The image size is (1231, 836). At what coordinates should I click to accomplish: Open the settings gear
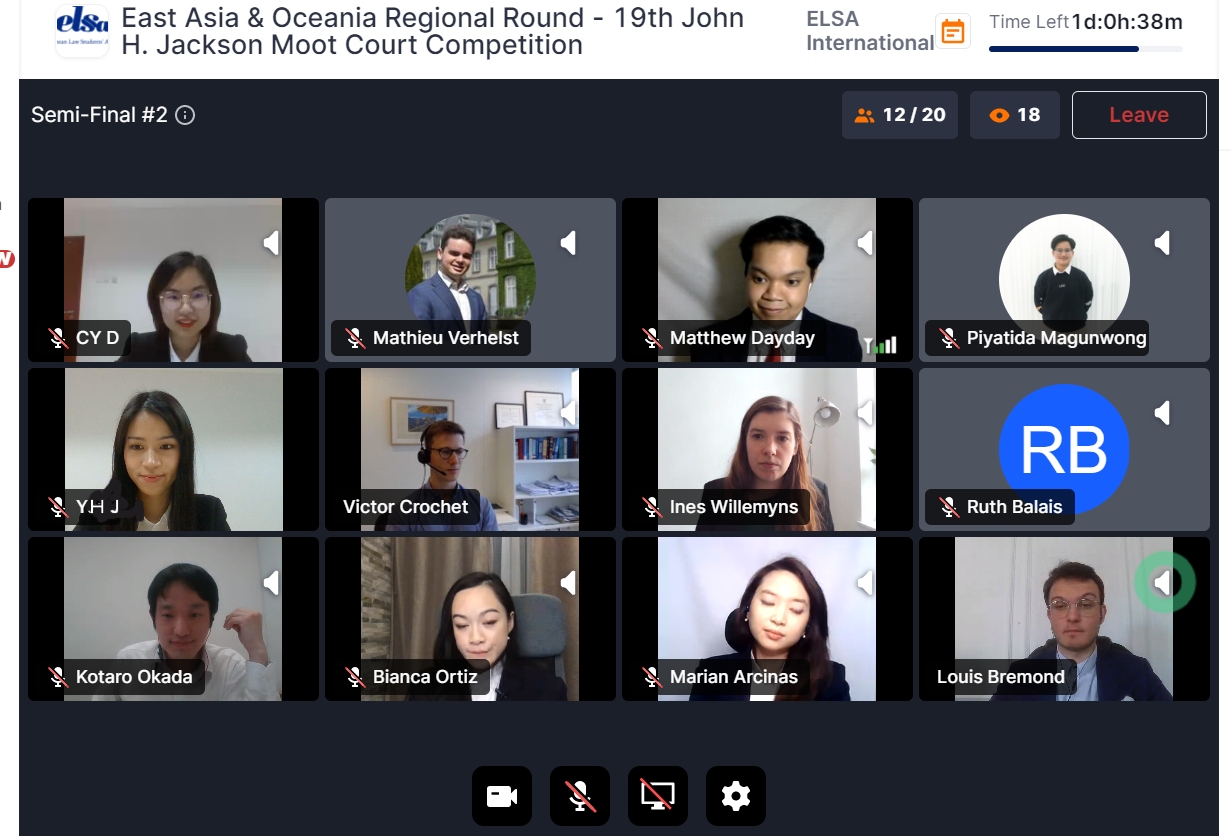tap(735, 796)
